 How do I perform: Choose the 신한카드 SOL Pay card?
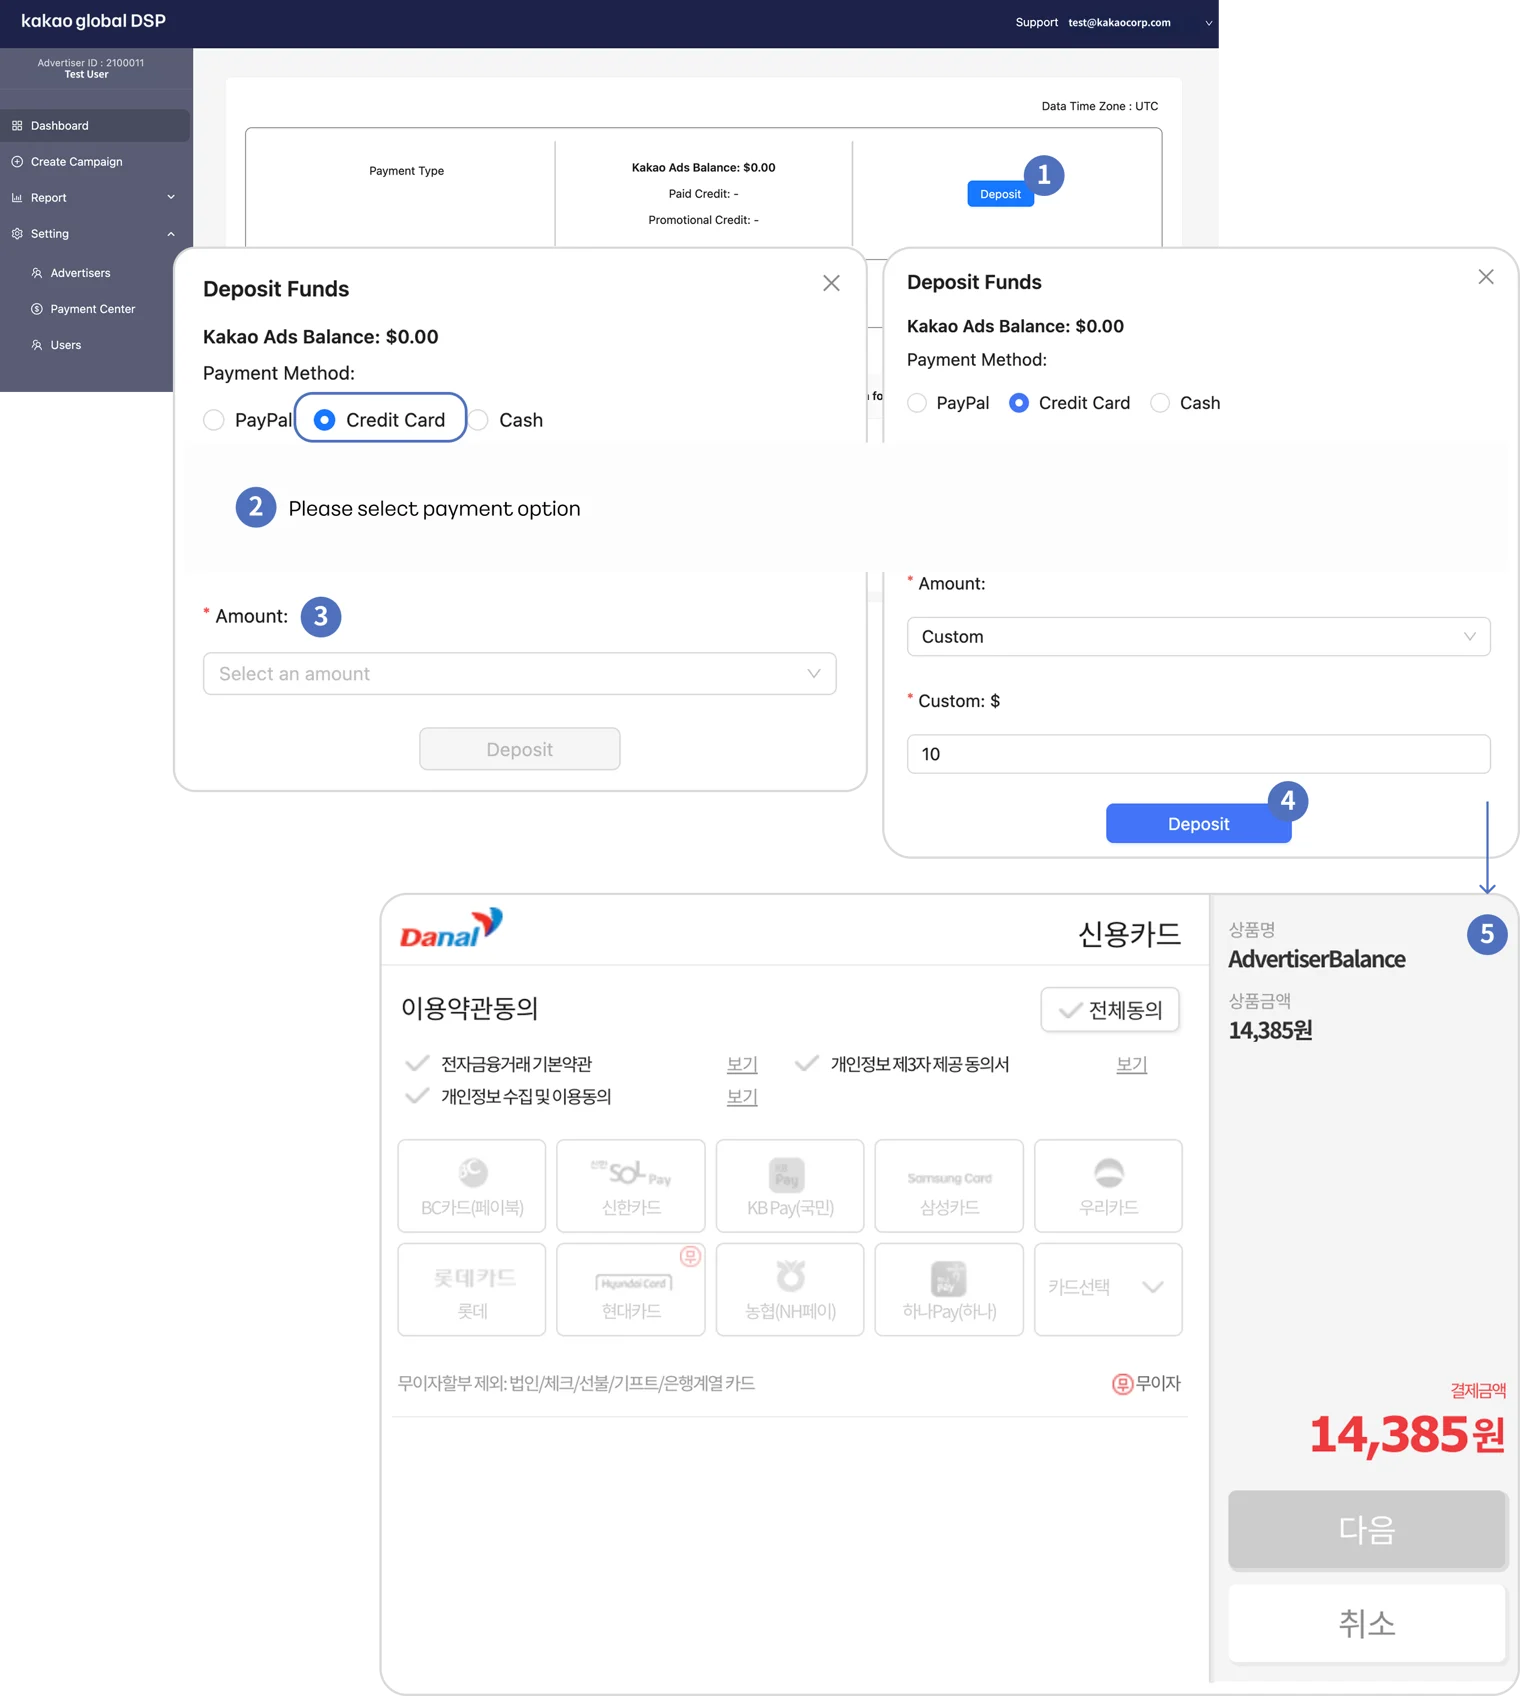click(x=631, y=1186)
